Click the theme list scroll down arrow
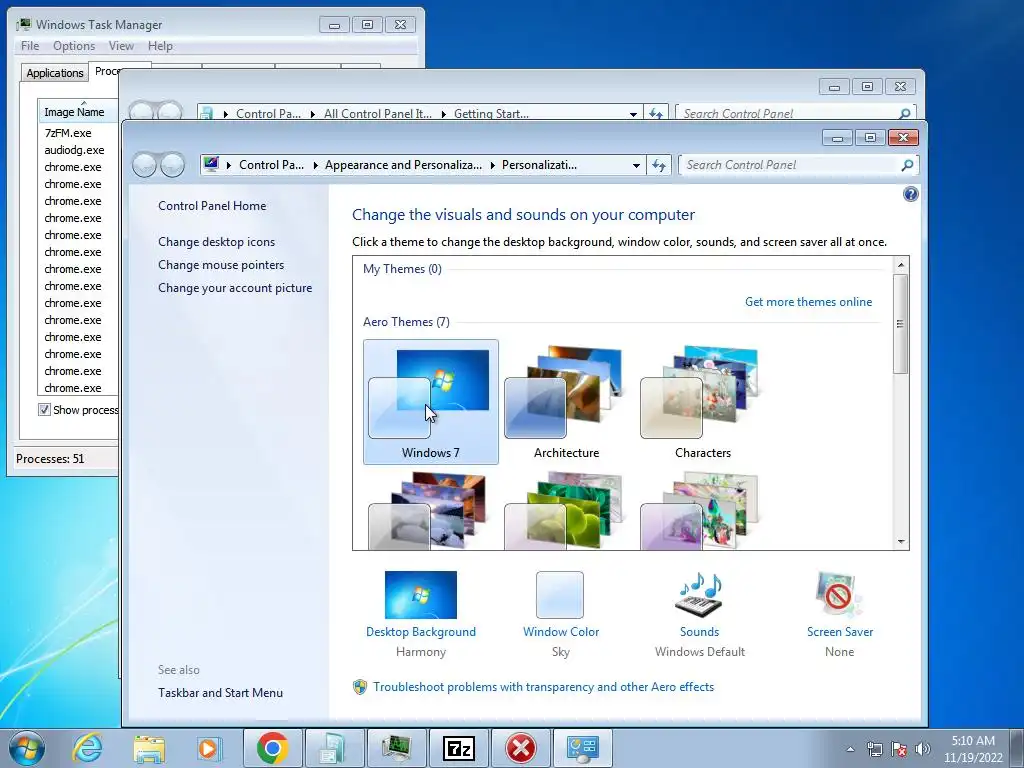Image resolution: width=1024 pixels, height=768 pixels. coord(901,541)
